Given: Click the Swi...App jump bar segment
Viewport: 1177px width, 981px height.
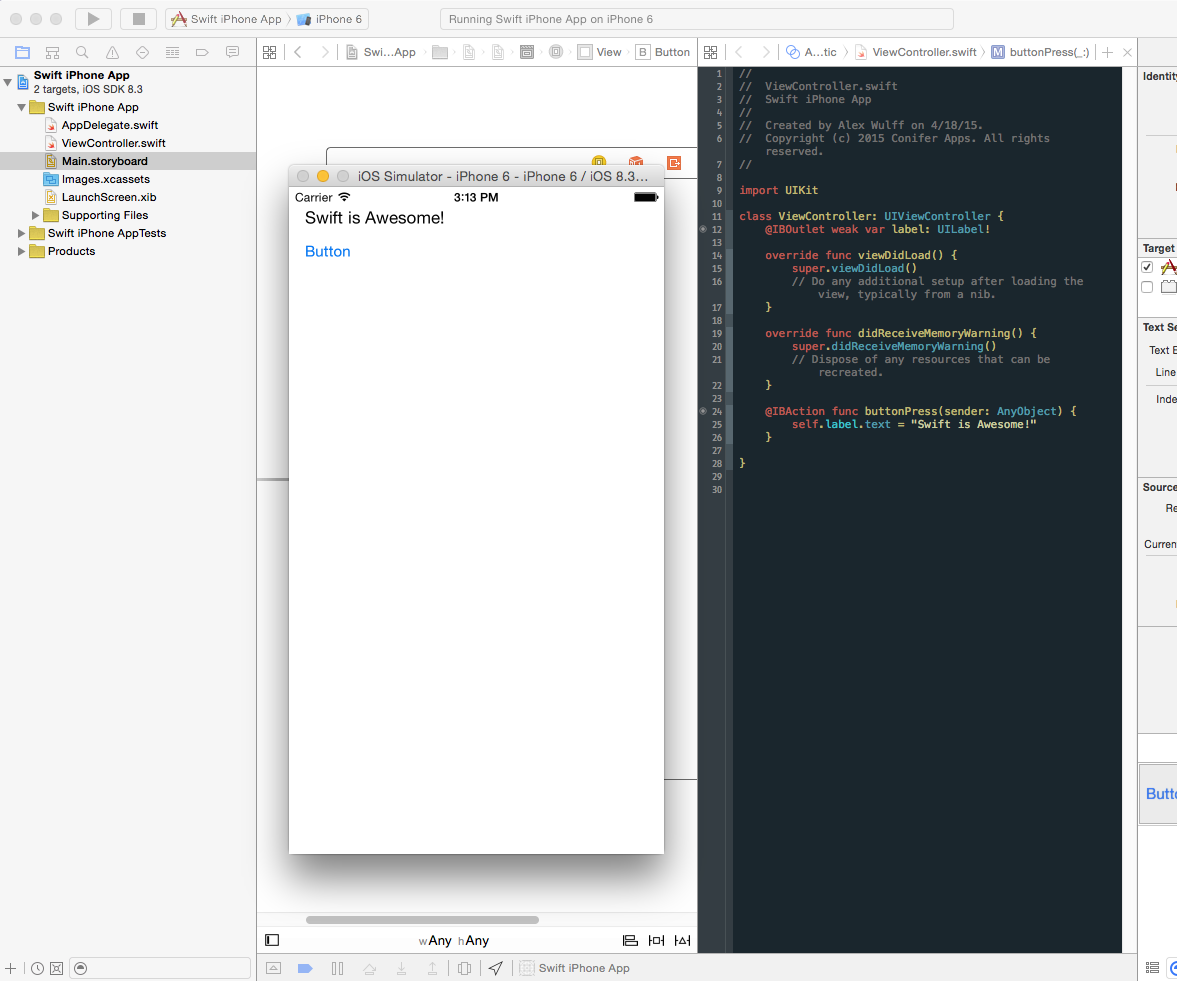Looking at the screenshot, I should coord(381,53).
